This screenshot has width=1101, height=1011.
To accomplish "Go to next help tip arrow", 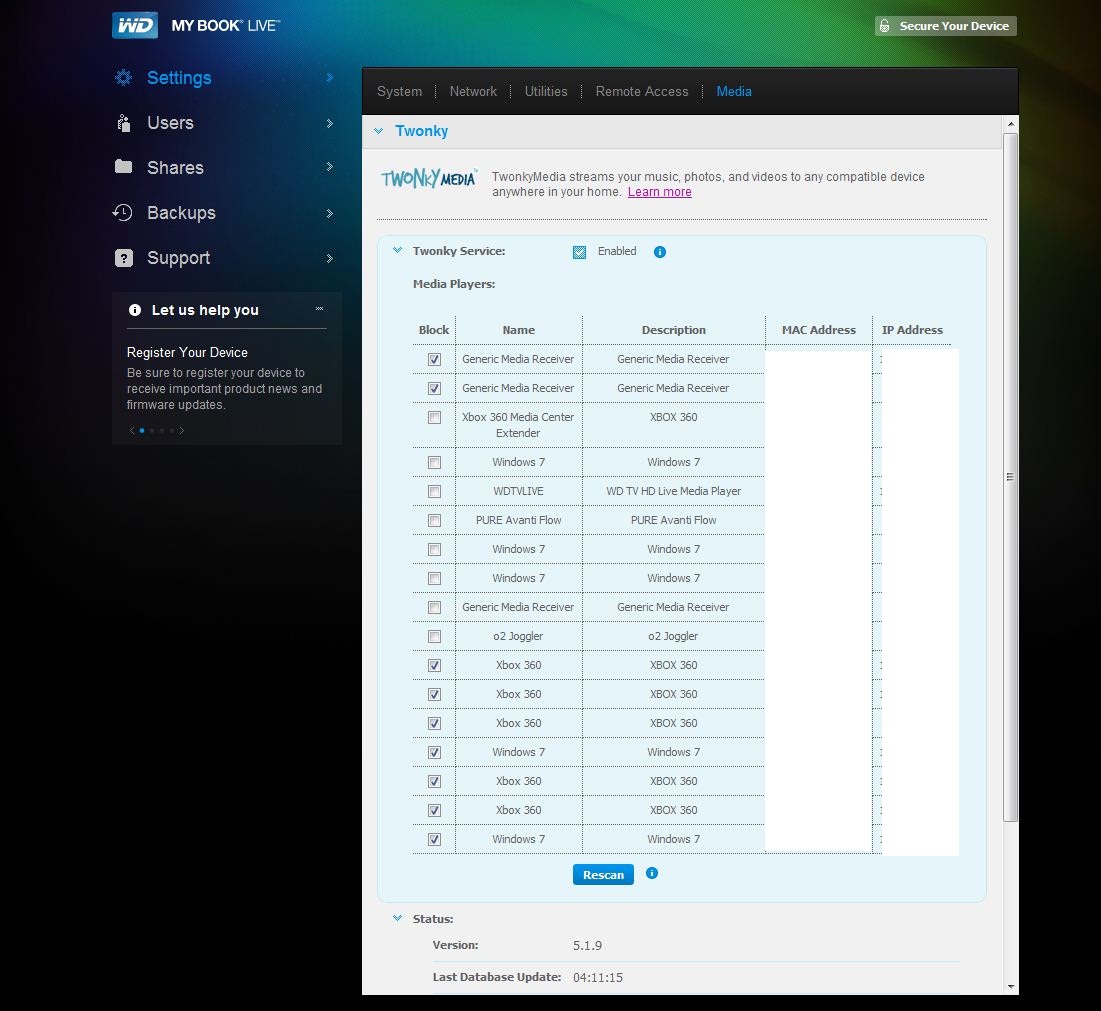I will 182,430.
